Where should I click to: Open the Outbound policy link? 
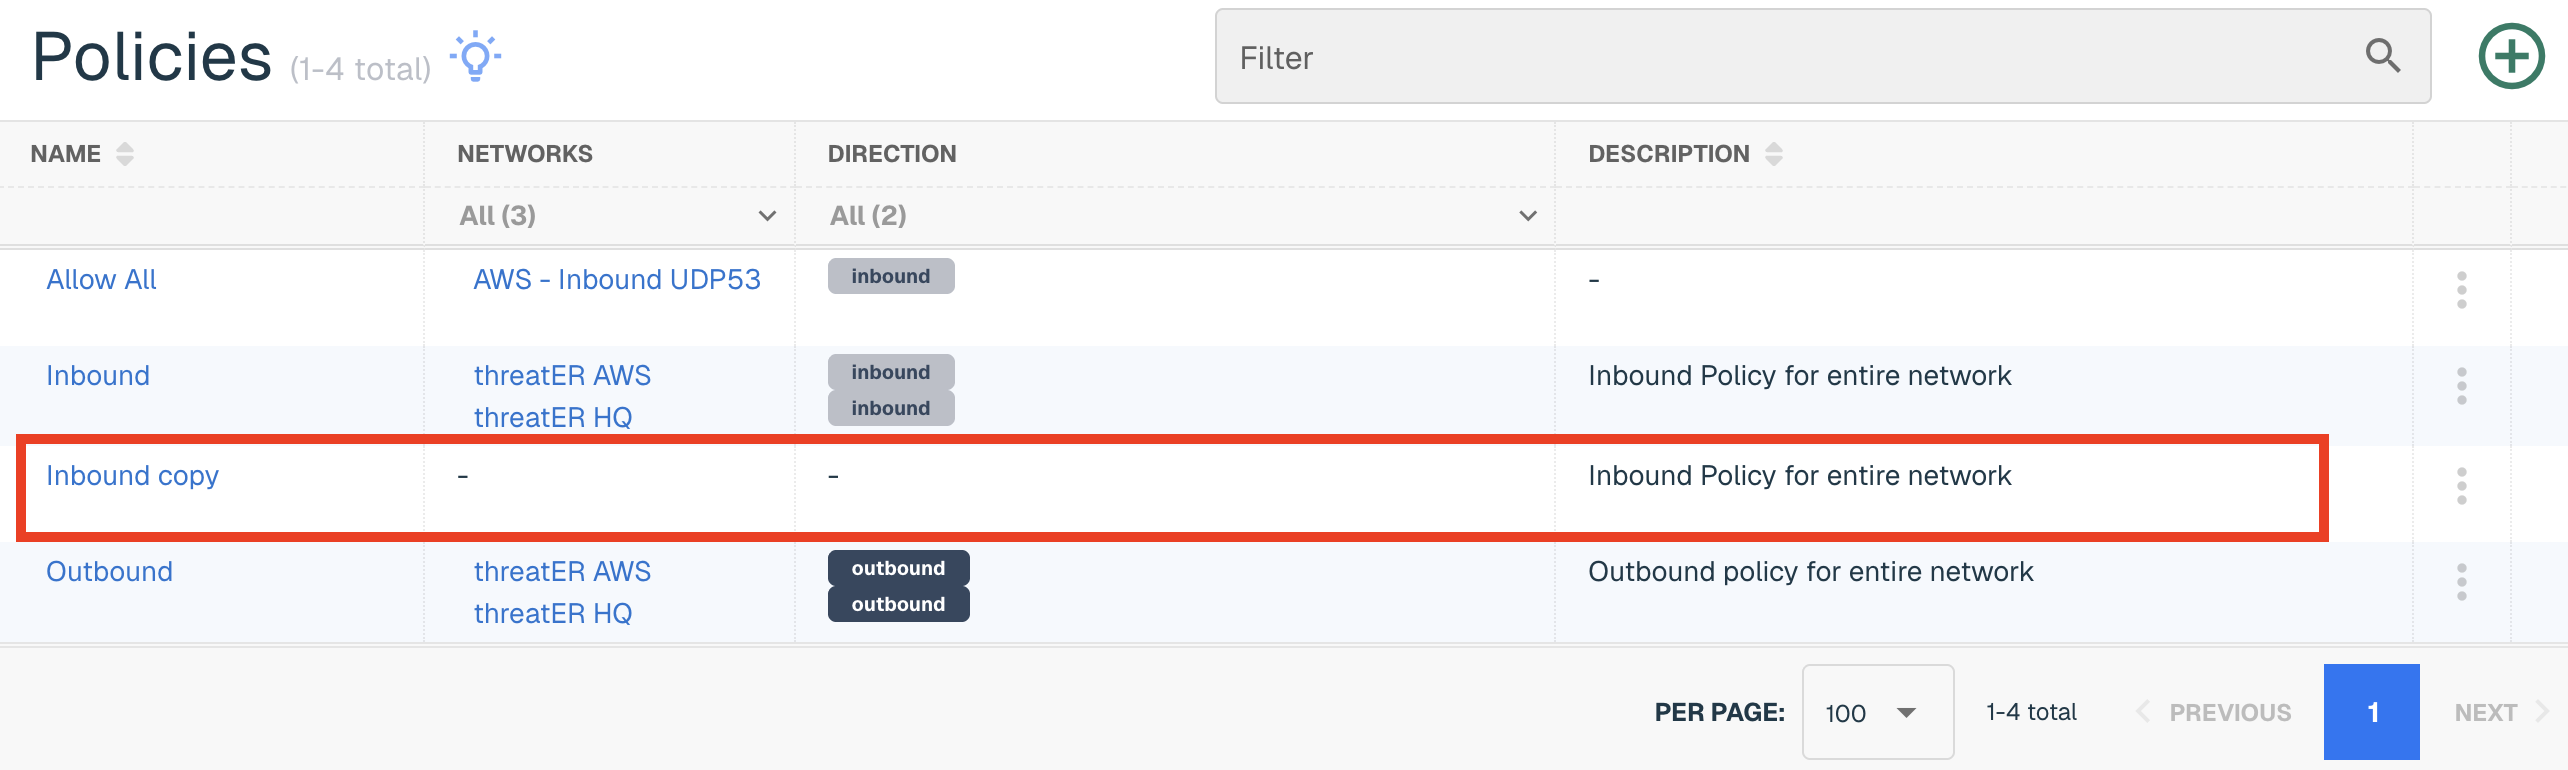point(109,572)
